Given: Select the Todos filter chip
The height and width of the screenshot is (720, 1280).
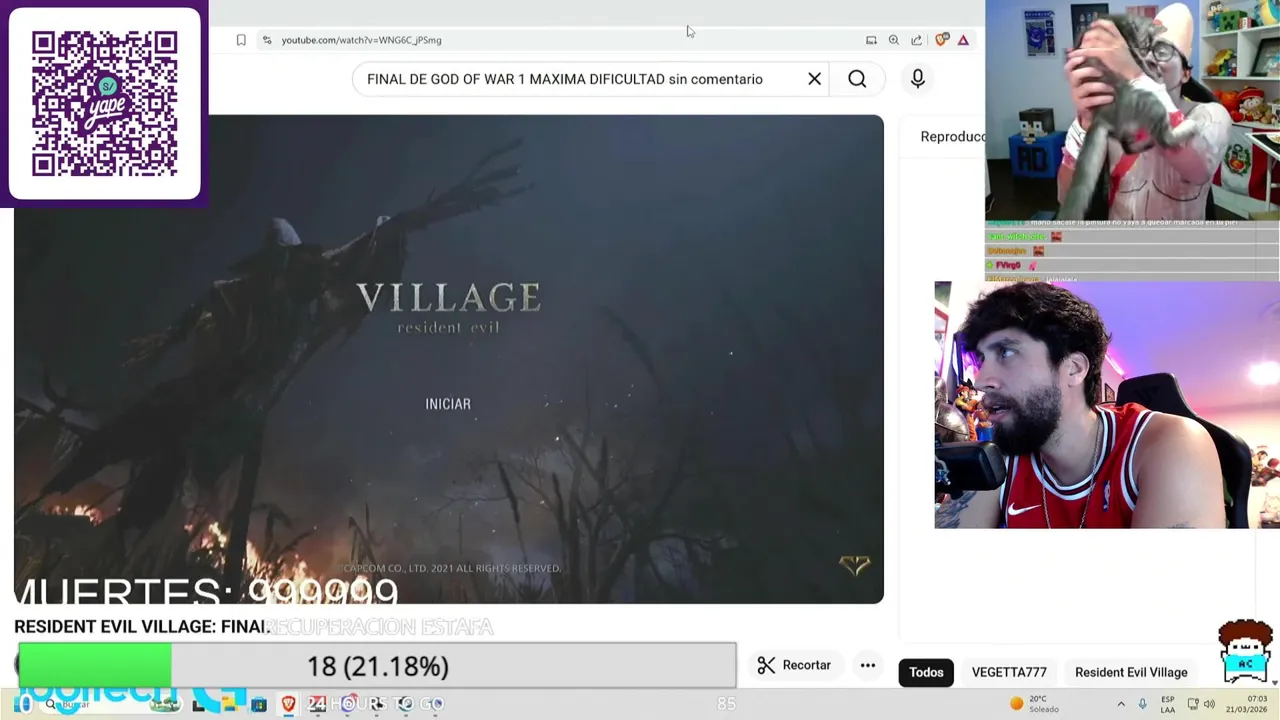Looking at the screenshot, I should 926,672.
